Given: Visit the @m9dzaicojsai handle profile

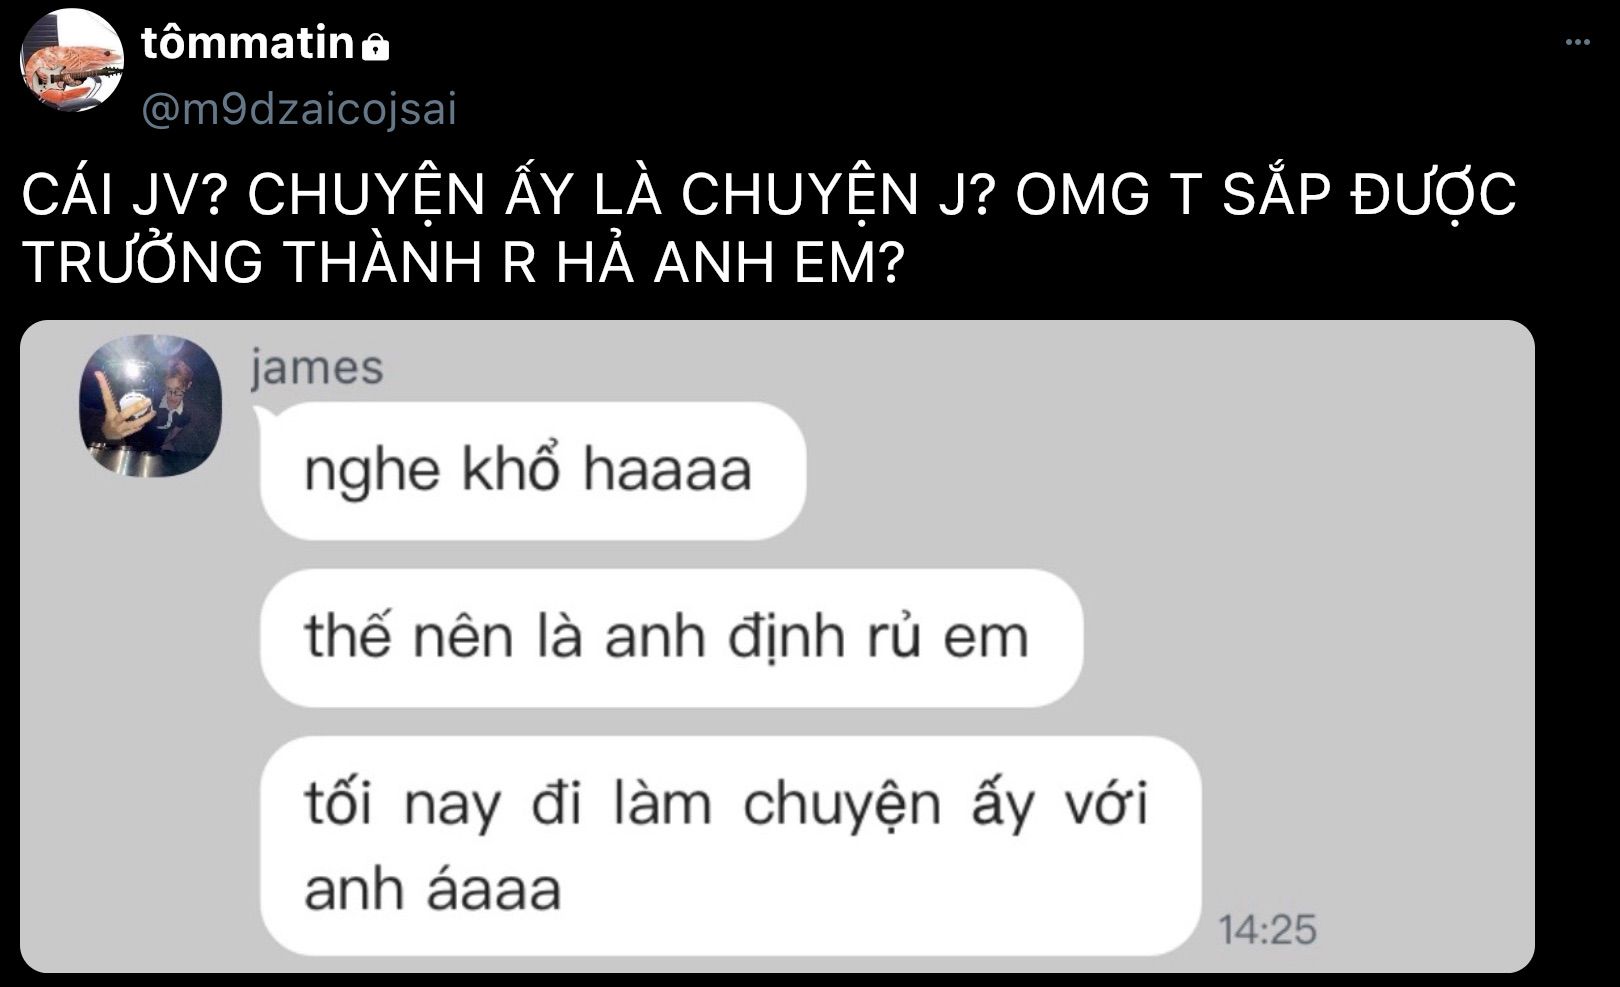Looking at the screenshot, I should (299, 109).
